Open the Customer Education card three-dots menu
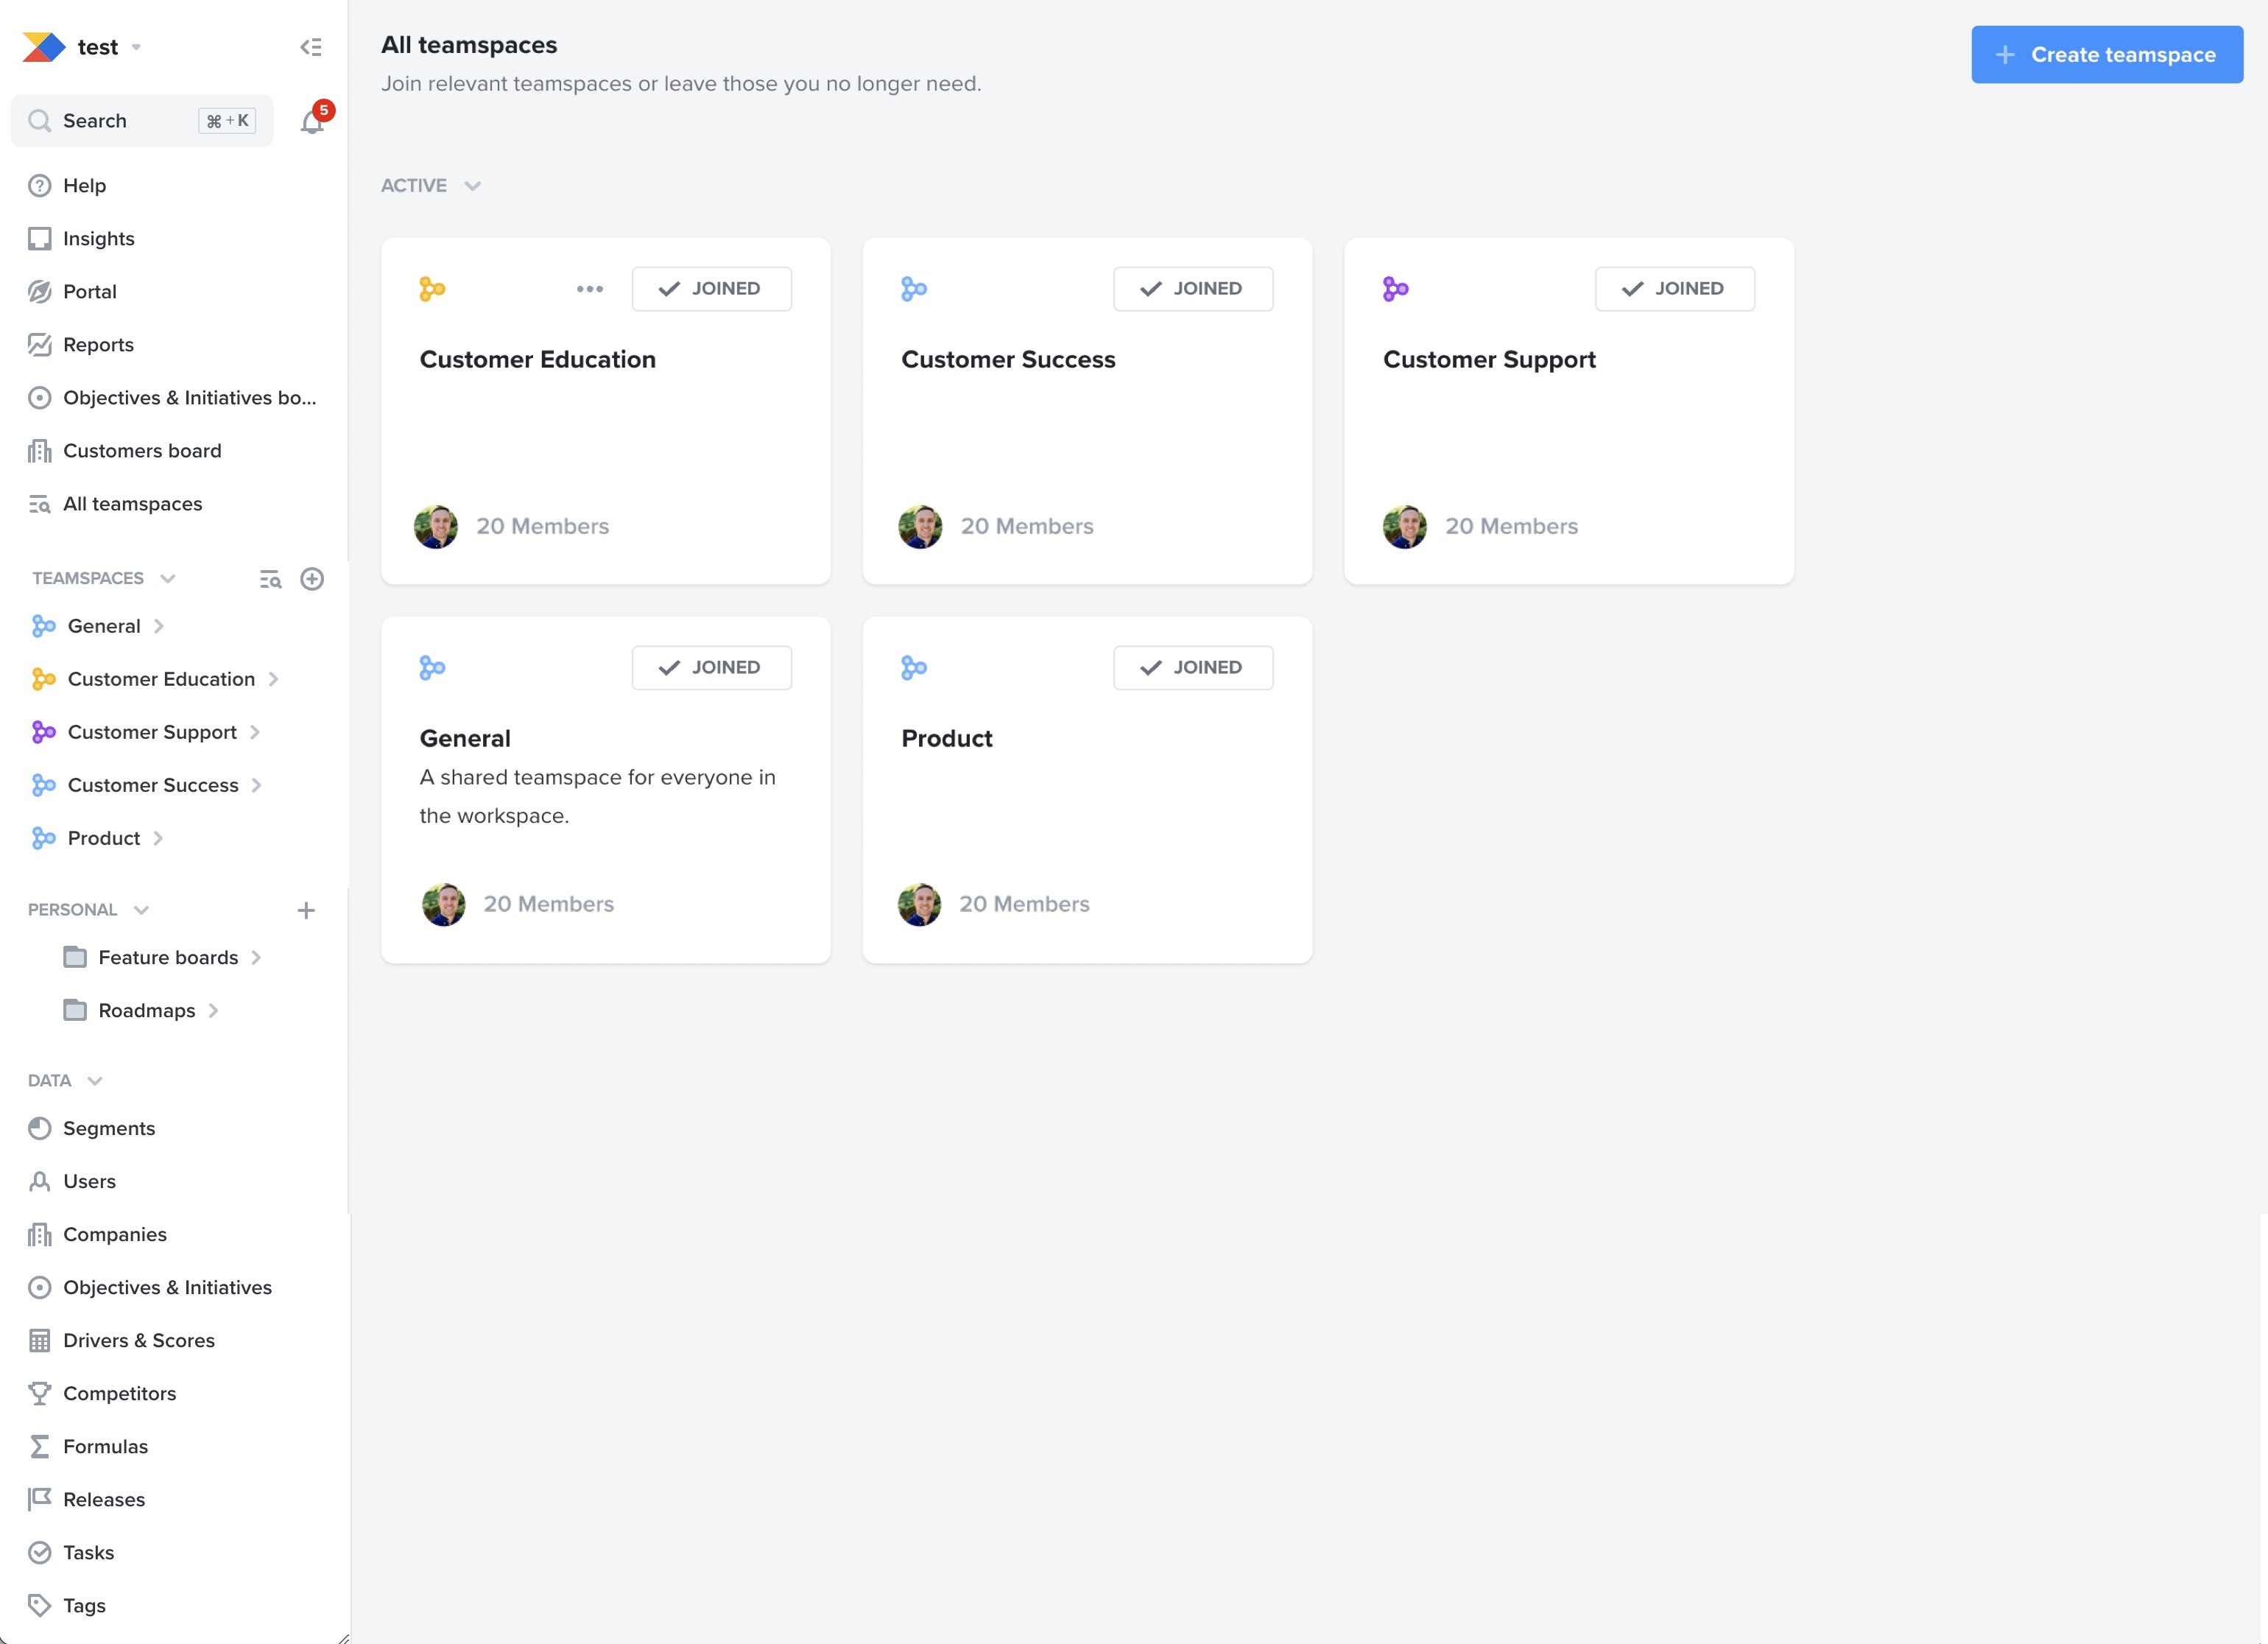Image resolution: width=2268 pixels, height=1644 pixels. (590, 289)
